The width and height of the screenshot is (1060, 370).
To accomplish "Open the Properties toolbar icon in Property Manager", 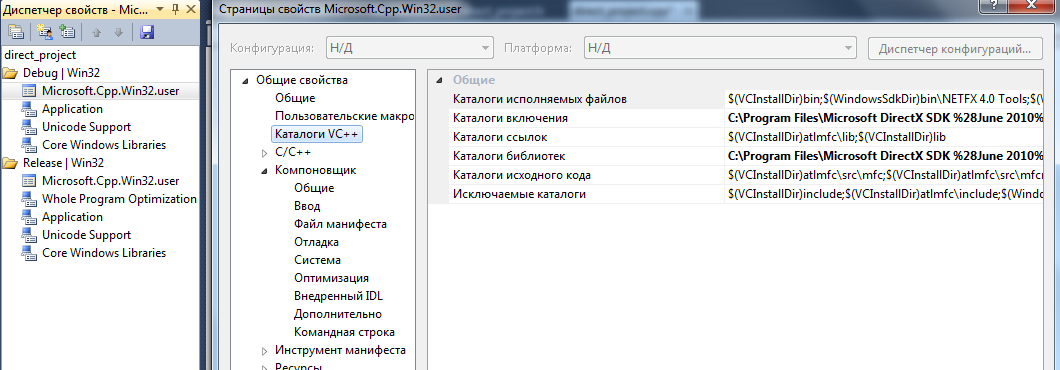I will coord(16,31).
